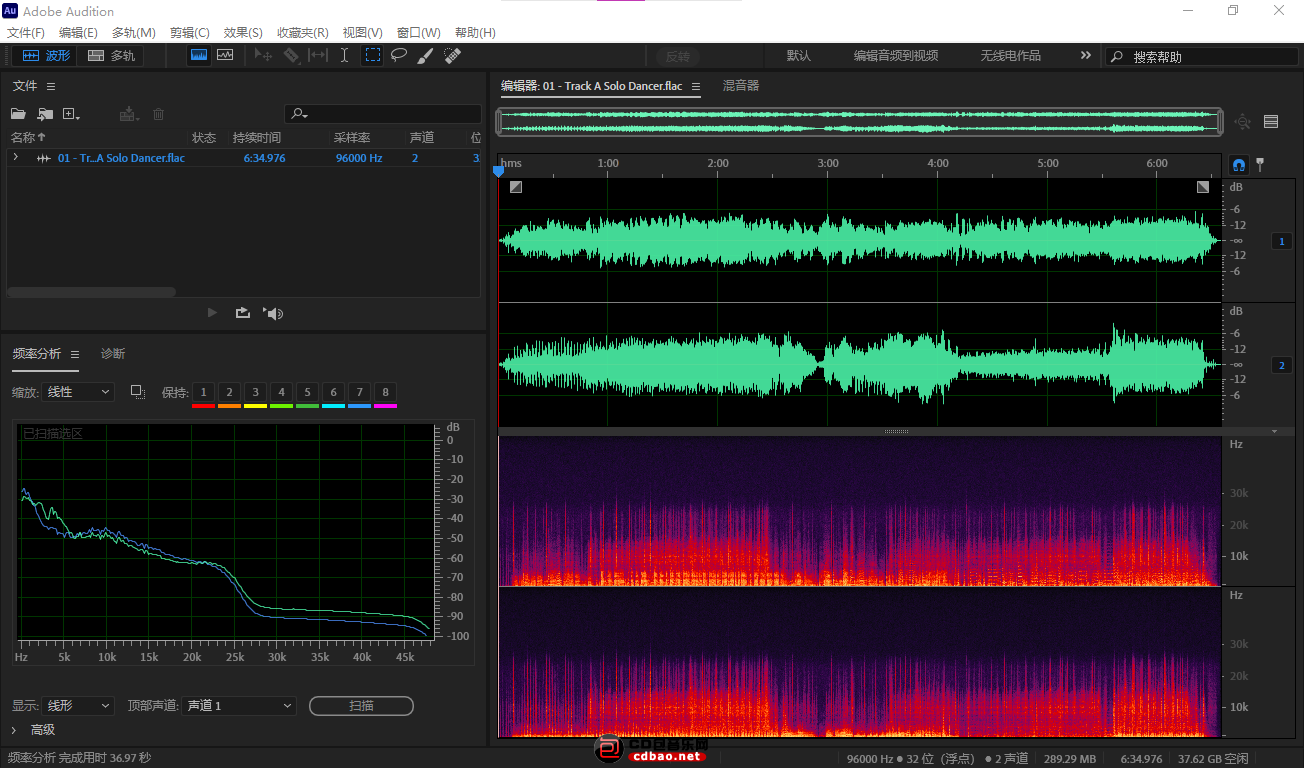Switch to the 多轨 multitrack view
The height and width of the screenshot is (768, 1304).
(x=112, y=56)
